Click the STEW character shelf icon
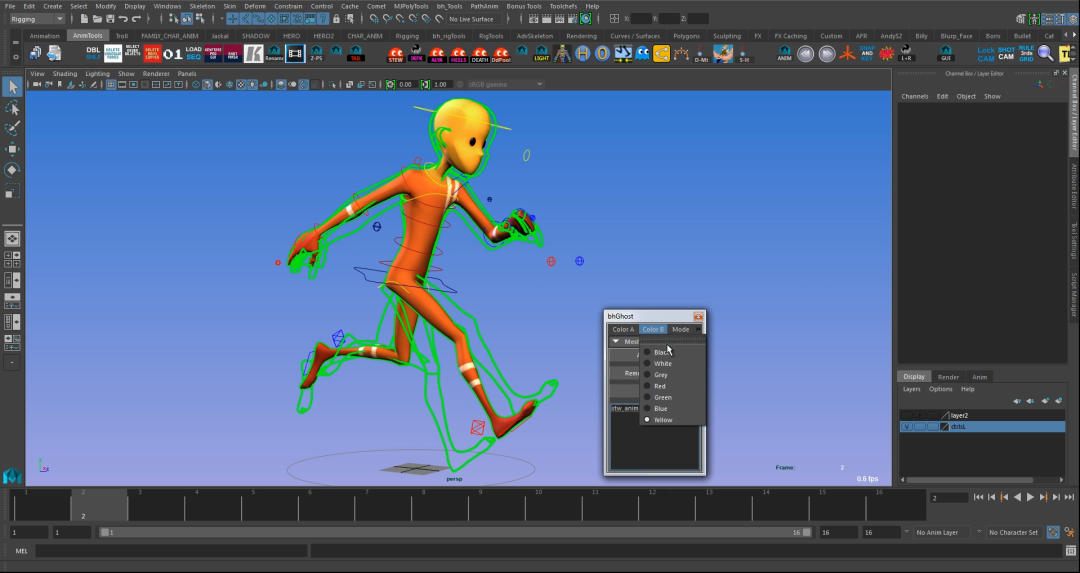Viewport: 1080px width, 573px height. 396,54
